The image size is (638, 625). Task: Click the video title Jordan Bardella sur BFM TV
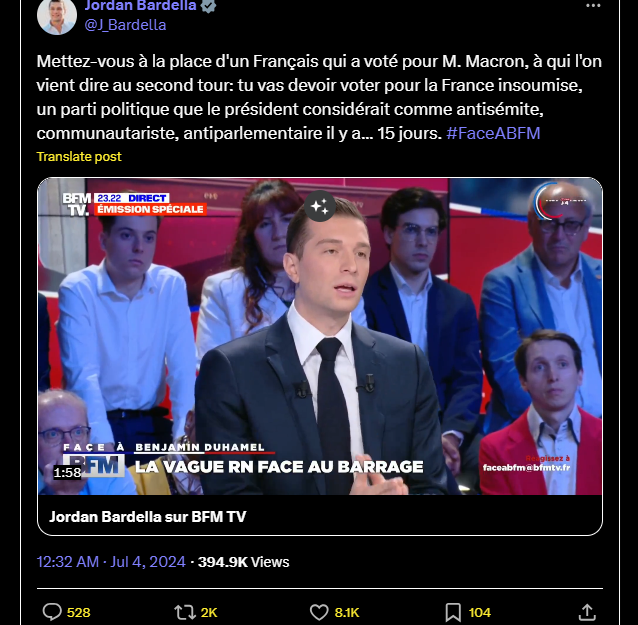point(148,516)
